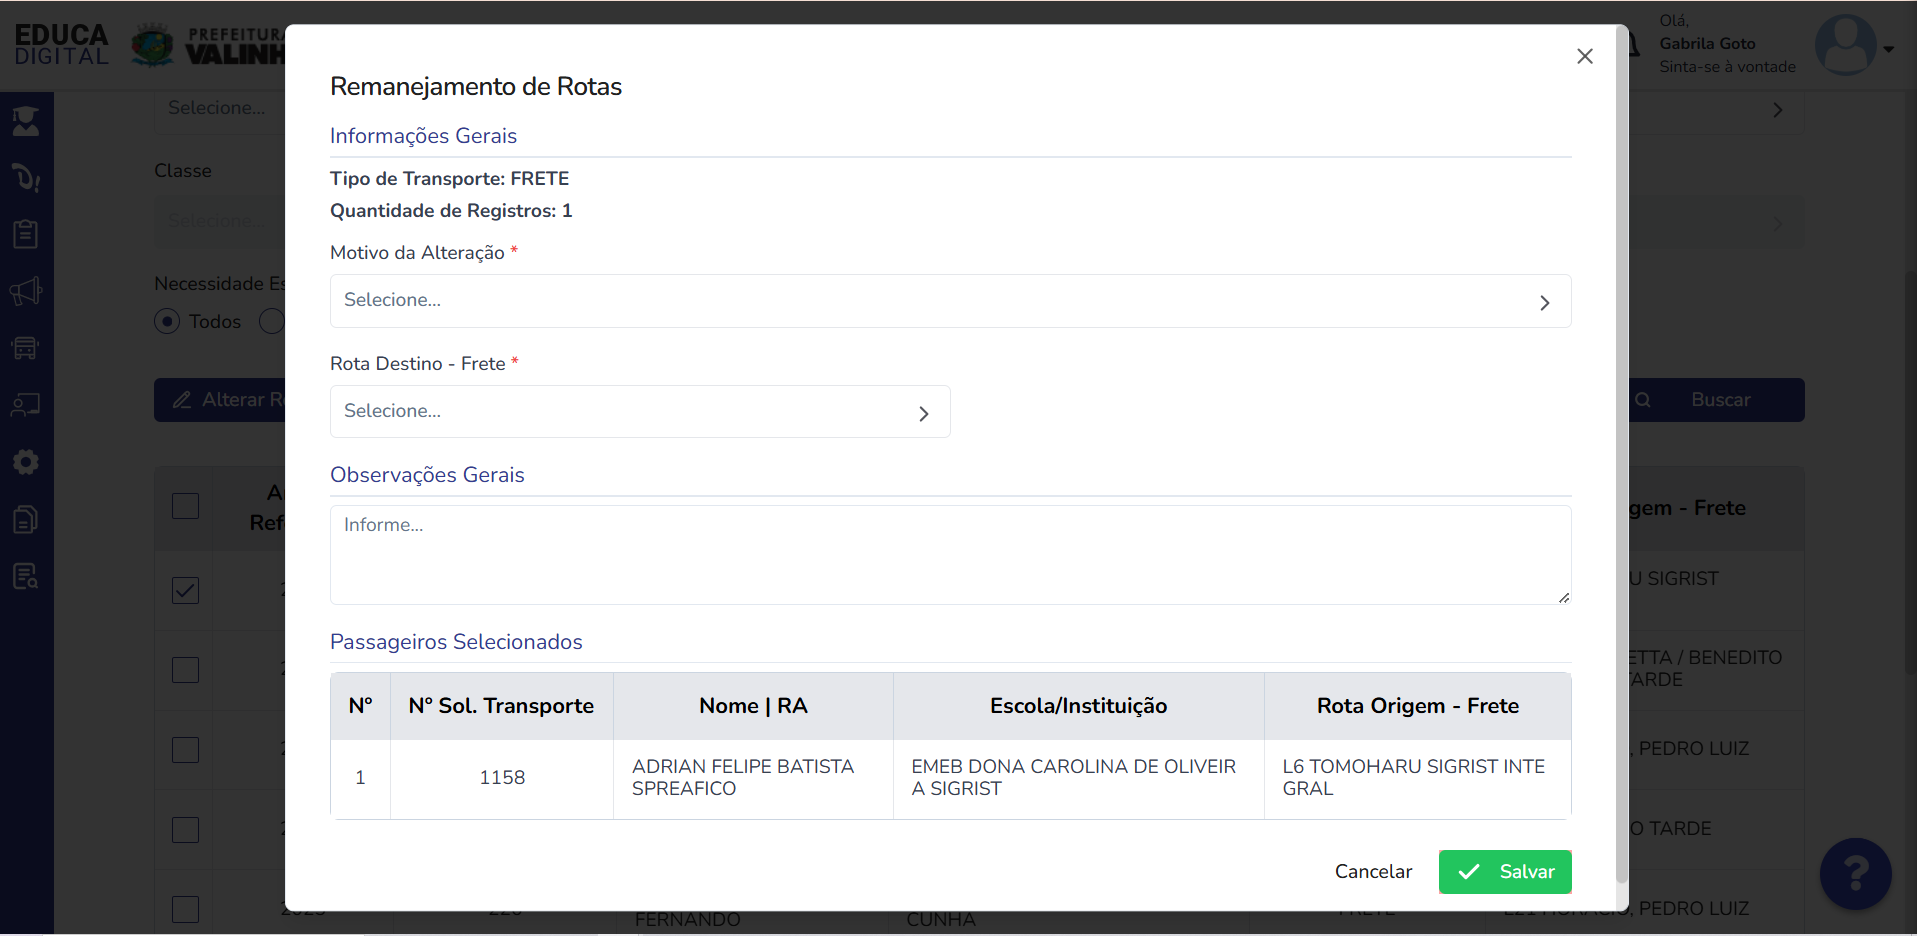
Task: Open the megaphone announcements sidebar icon
Action: tap(26, 291)
